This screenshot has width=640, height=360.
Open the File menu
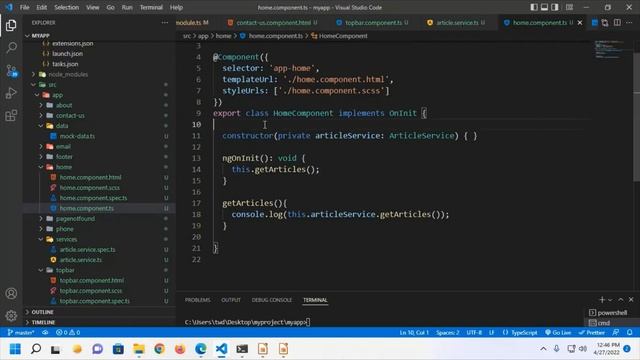click(x=24, y=7)
